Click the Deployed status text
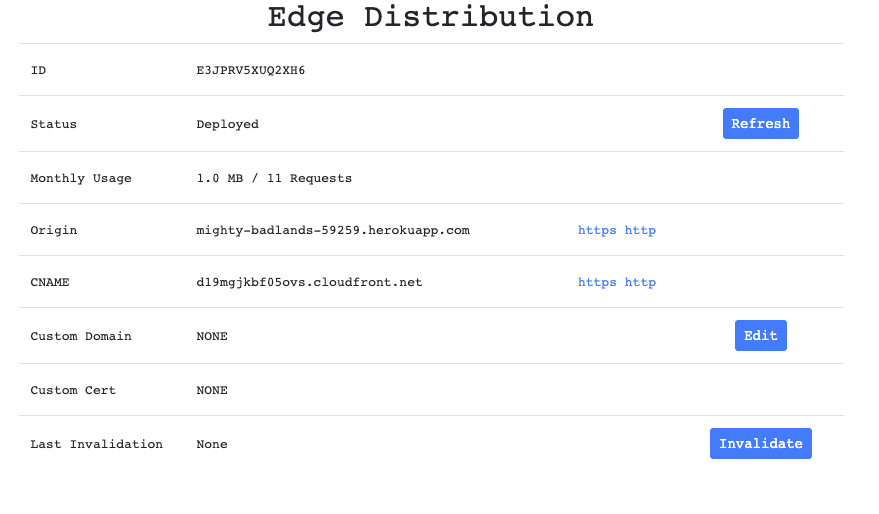Viewport: 879px width, 514px height. coord(227,124)
